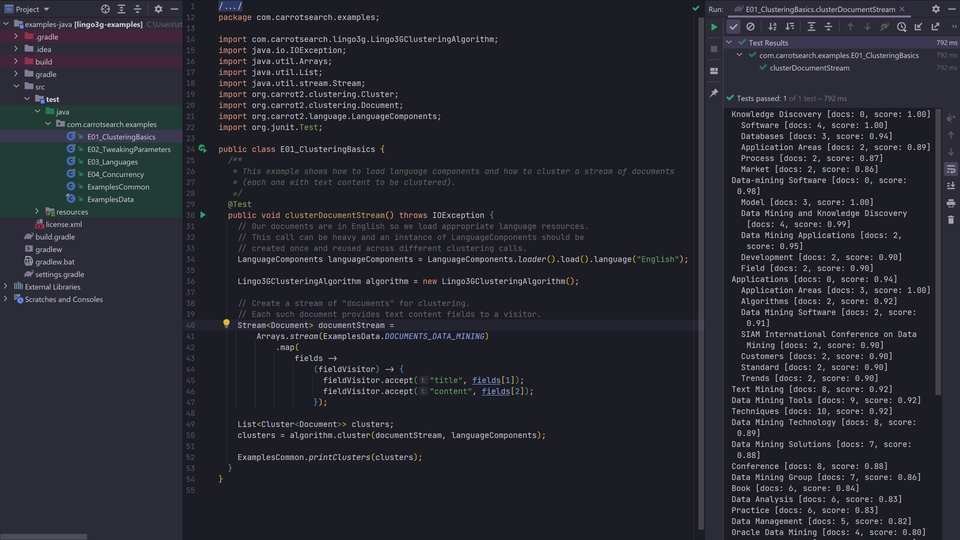
Task: Collapse the src folder
Action: (17, 87)
